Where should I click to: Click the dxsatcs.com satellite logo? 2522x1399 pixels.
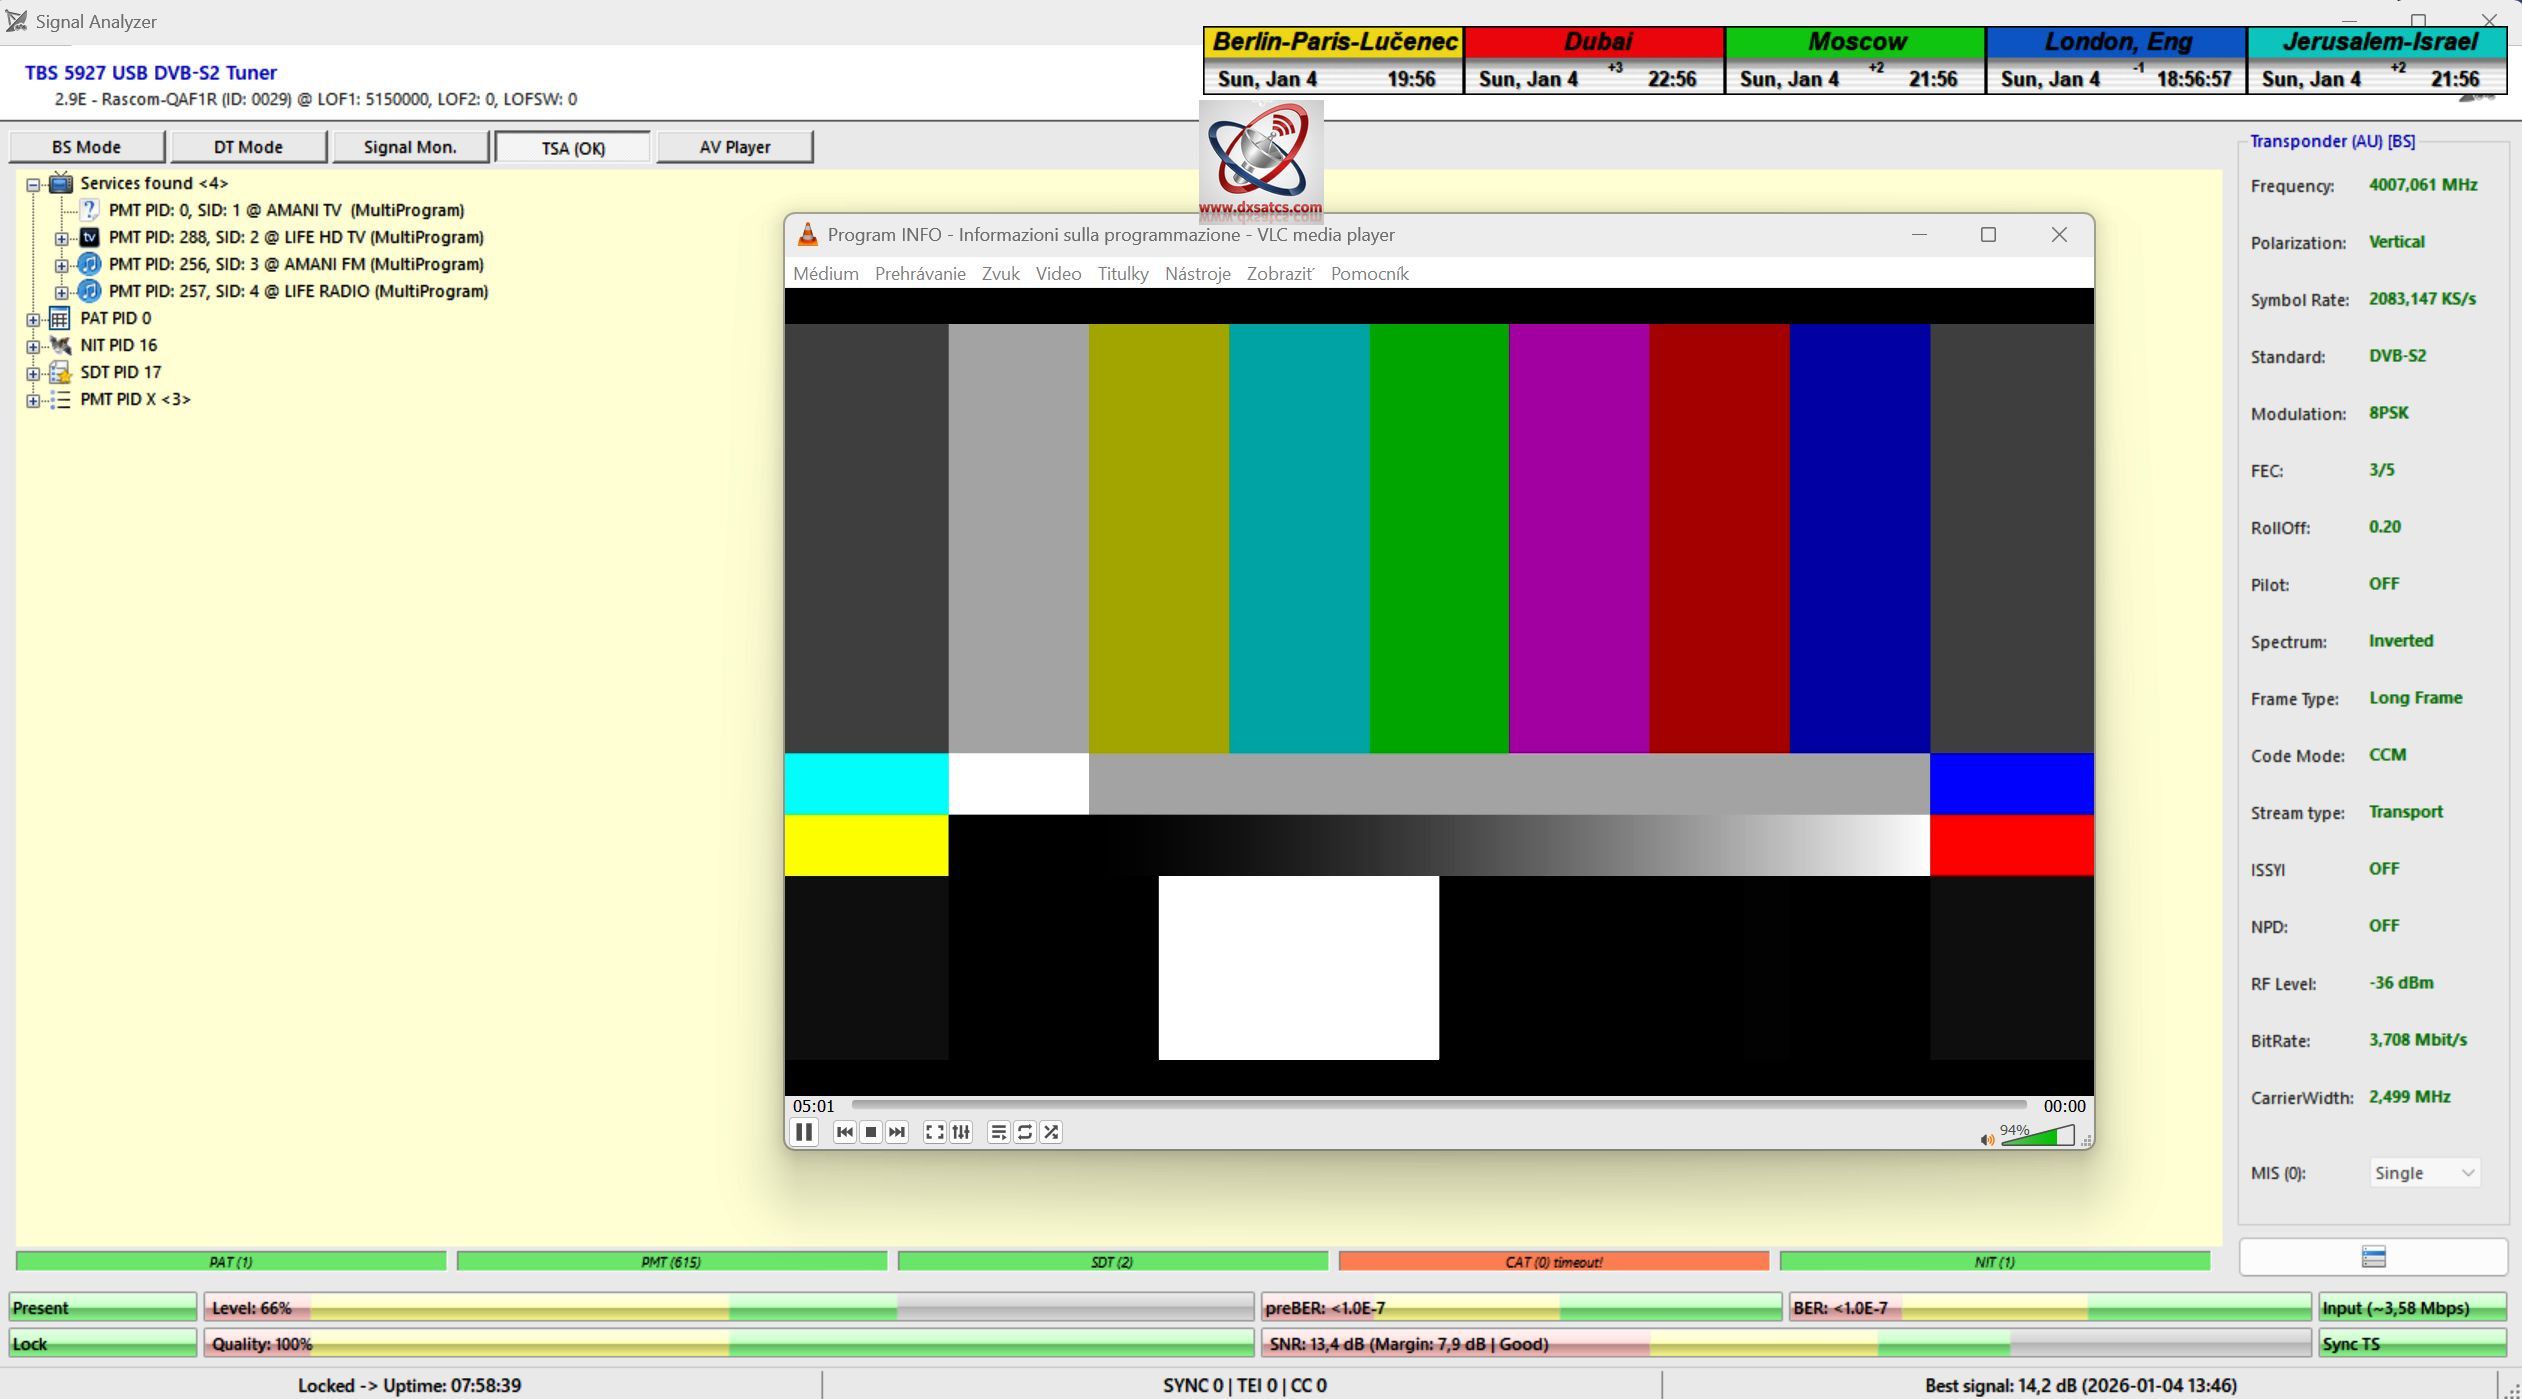pyautogui.click(x=1261, y=160)
